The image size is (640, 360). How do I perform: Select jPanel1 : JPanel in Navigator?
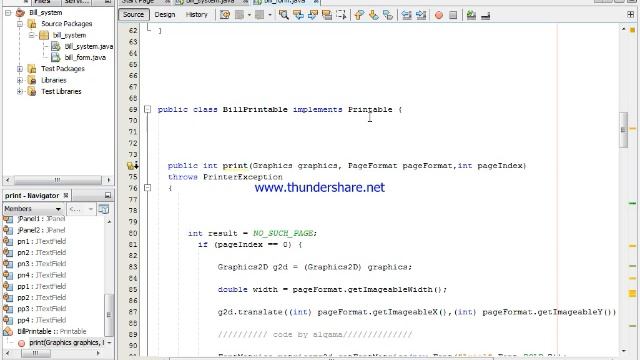pos(41,219)
